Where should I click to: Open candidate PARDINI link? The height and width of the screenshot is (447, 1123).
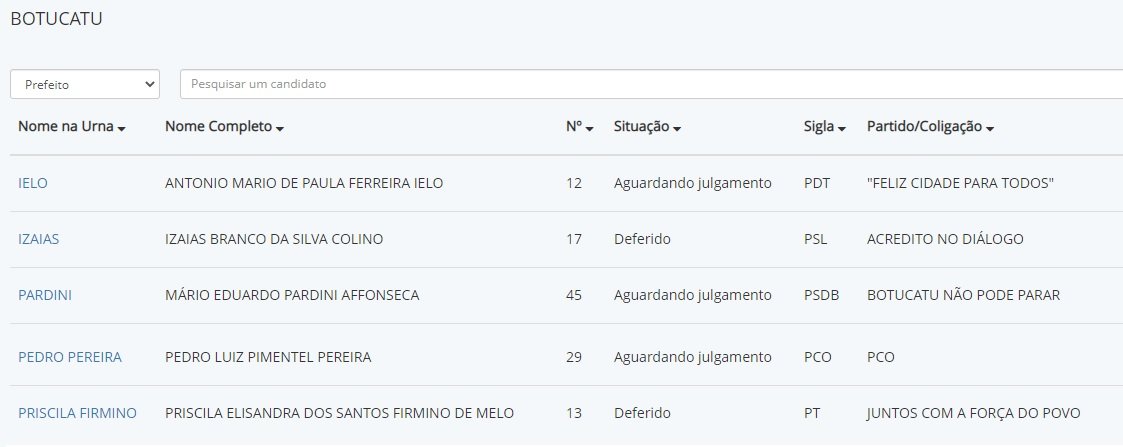point(45,295)
